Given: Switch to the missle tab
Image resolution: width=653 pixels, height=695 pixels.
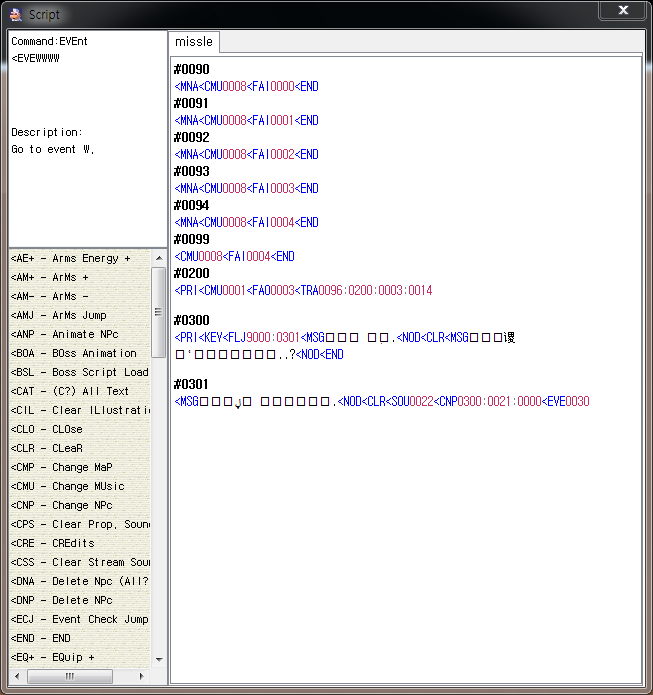Looking at the screenshot, I should (194, 42).
